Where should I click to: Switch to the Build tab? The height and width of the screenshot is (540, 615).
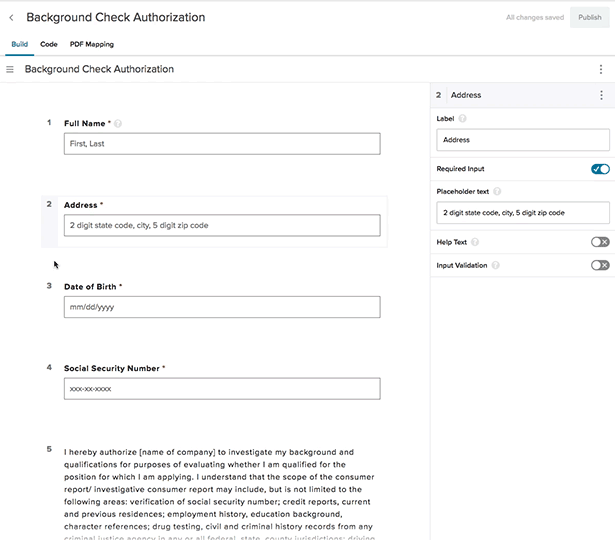[20, 44]
